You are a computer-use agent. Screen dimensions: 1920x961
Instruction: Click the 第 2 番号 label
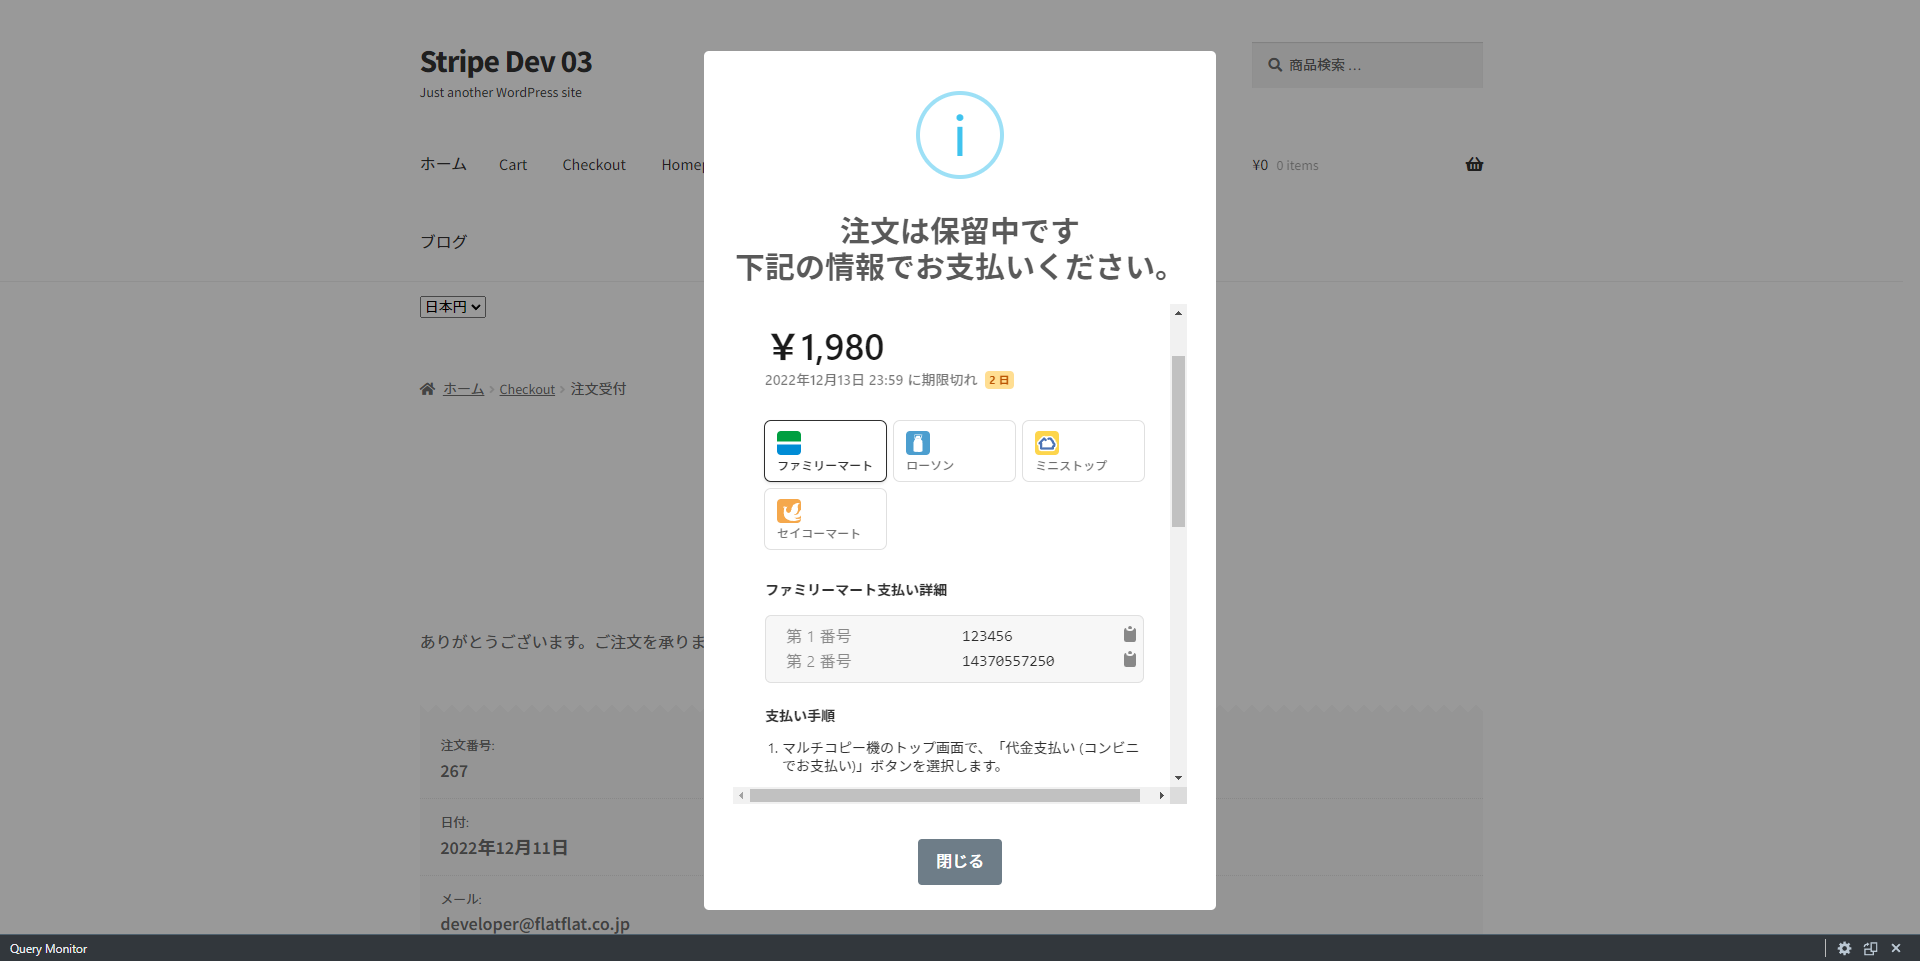point(818,661)
